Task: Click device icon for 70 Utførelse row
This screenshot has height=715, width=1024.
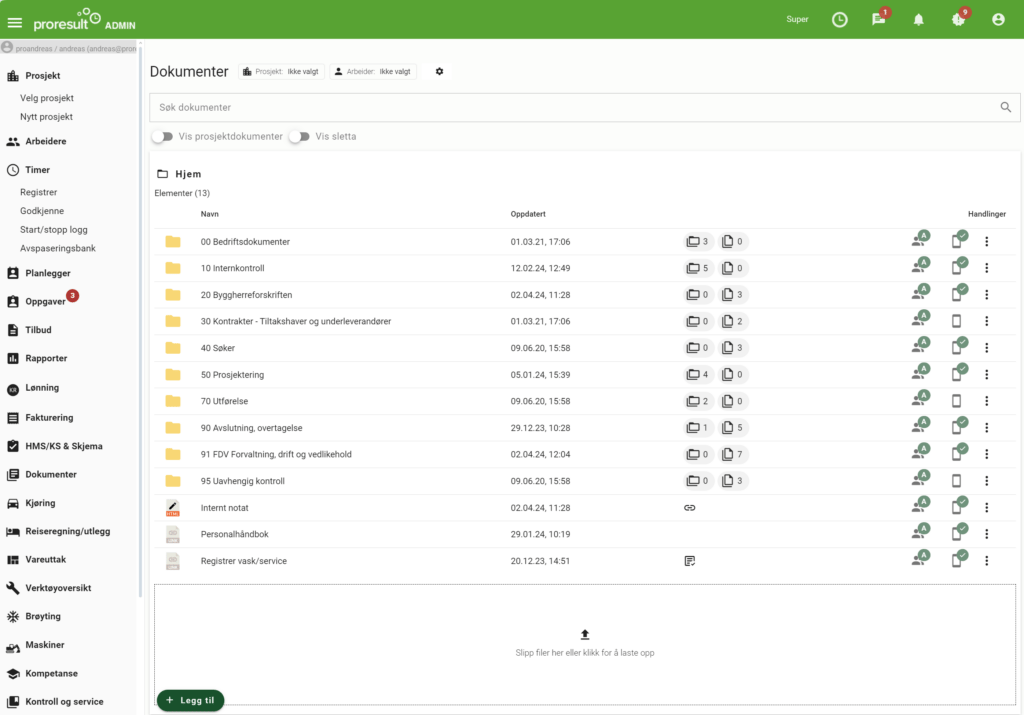Action: [956, 401]
